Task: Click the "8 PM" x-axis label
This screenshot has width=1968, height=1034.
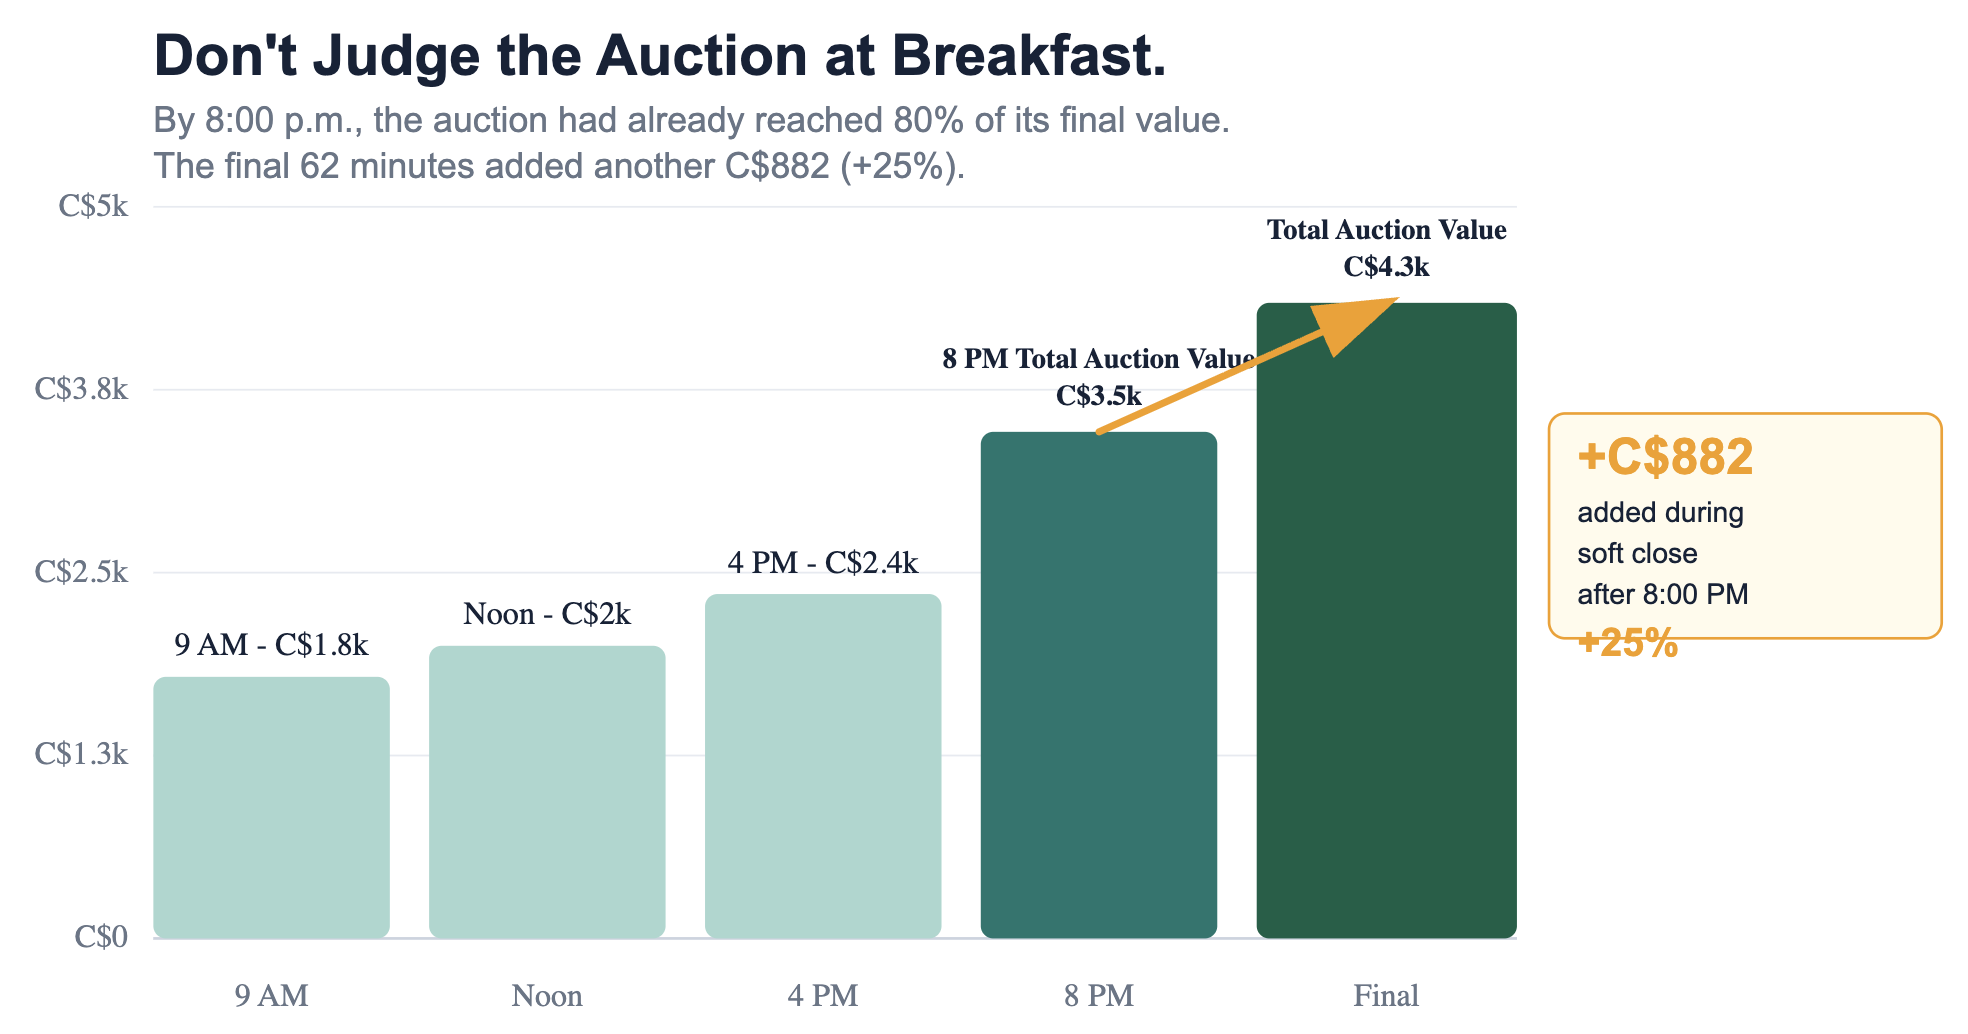Action: pyautogui.click(x=1099, y=996)
